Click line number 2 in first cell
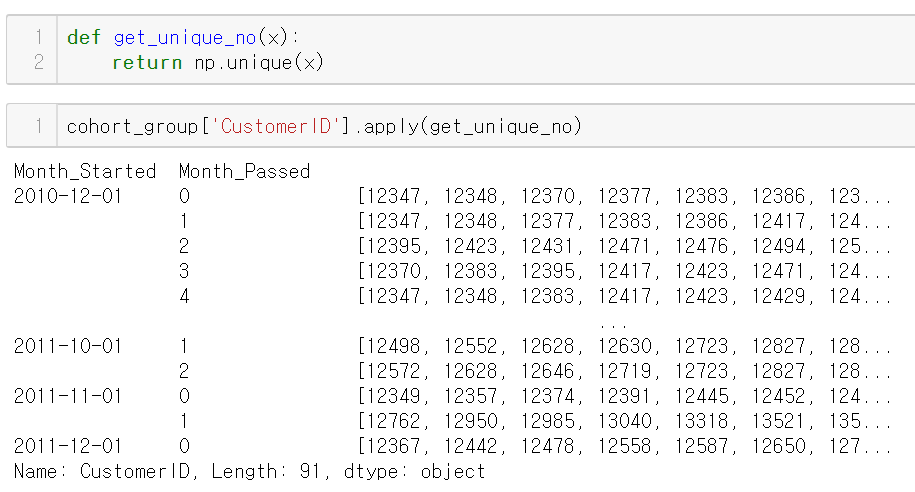 (x=39, y=62)
